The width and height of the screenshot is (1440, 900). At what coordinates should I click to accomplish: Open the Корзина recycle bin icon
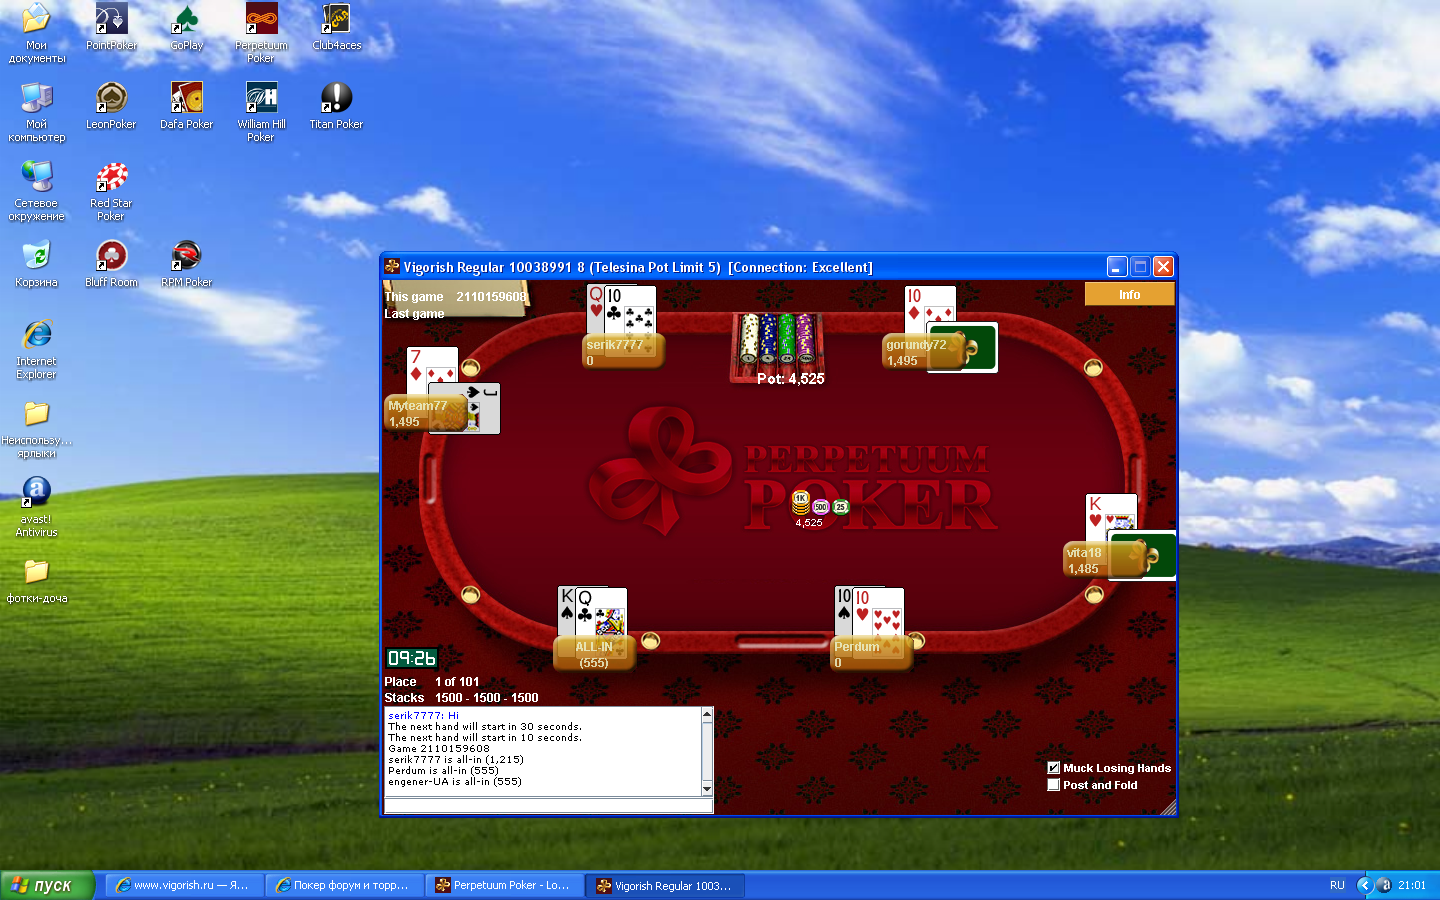tap(36, 264)
